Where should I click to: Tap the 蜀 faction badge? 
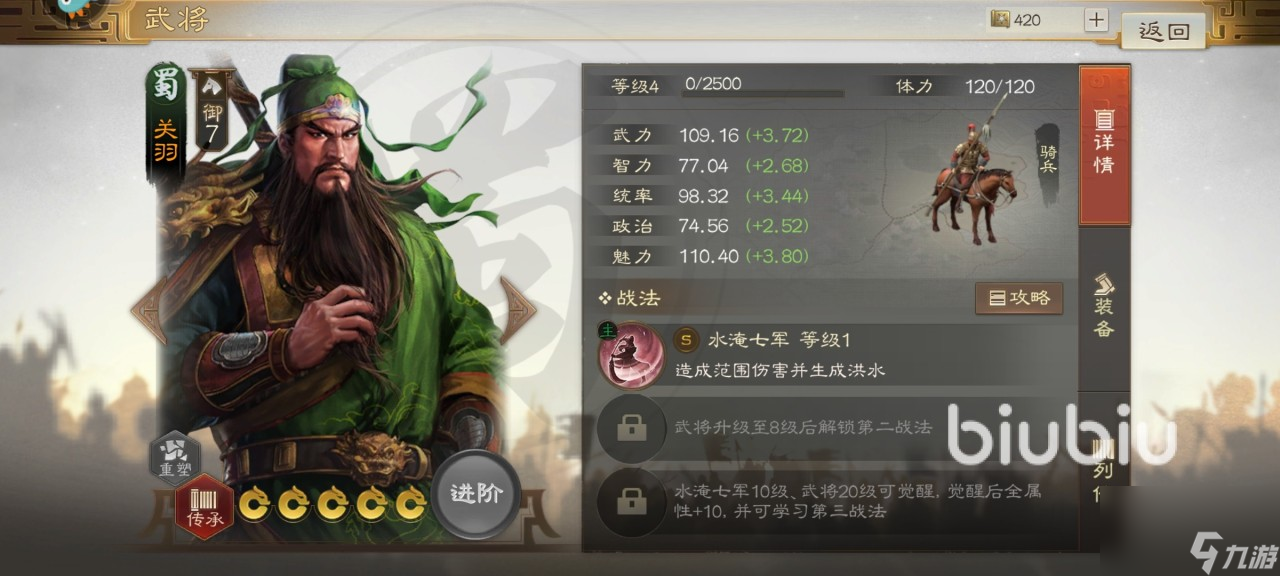[167, 85]
